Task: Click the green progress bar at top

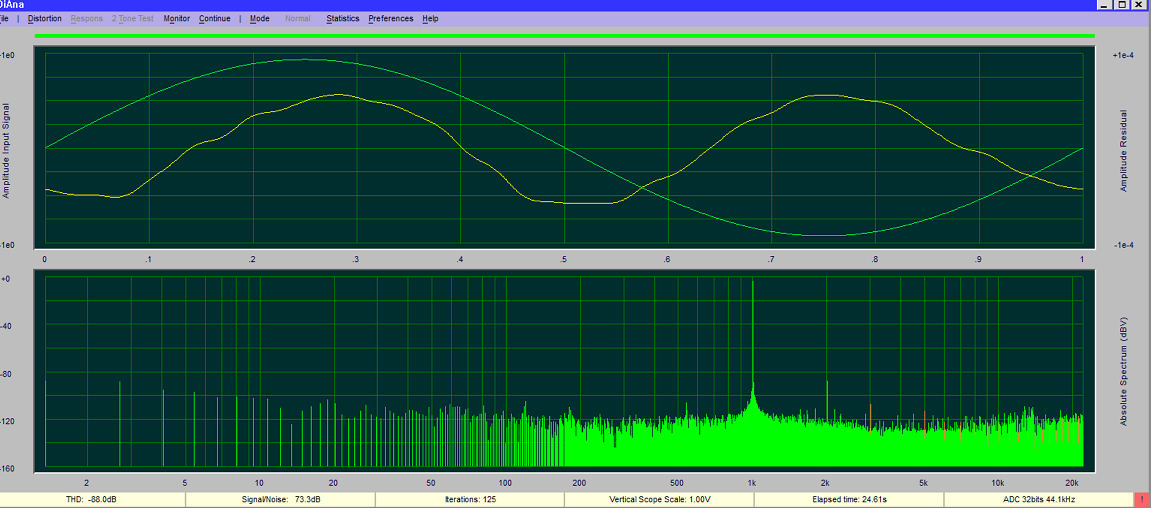Action: click(x=564, y=35)
